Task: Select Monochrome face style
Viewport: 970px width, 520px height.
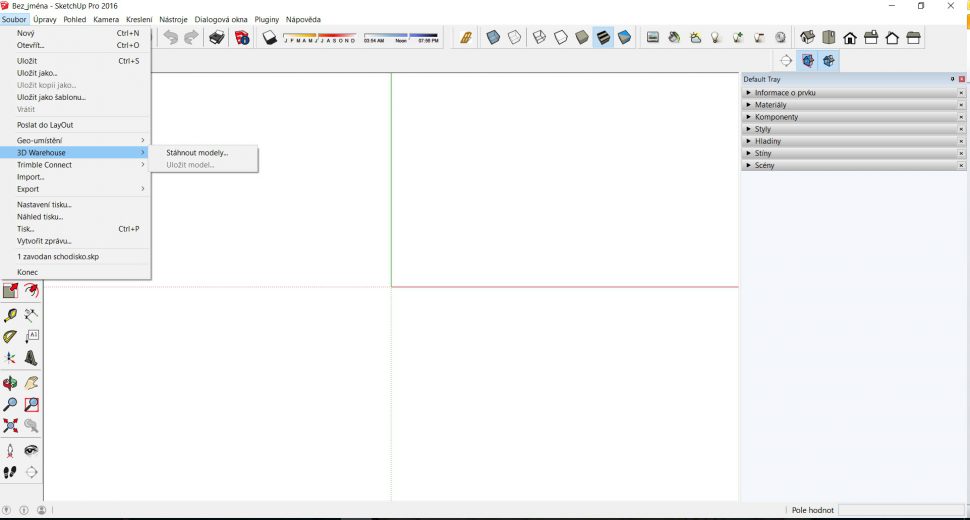Action: [624, 38]
